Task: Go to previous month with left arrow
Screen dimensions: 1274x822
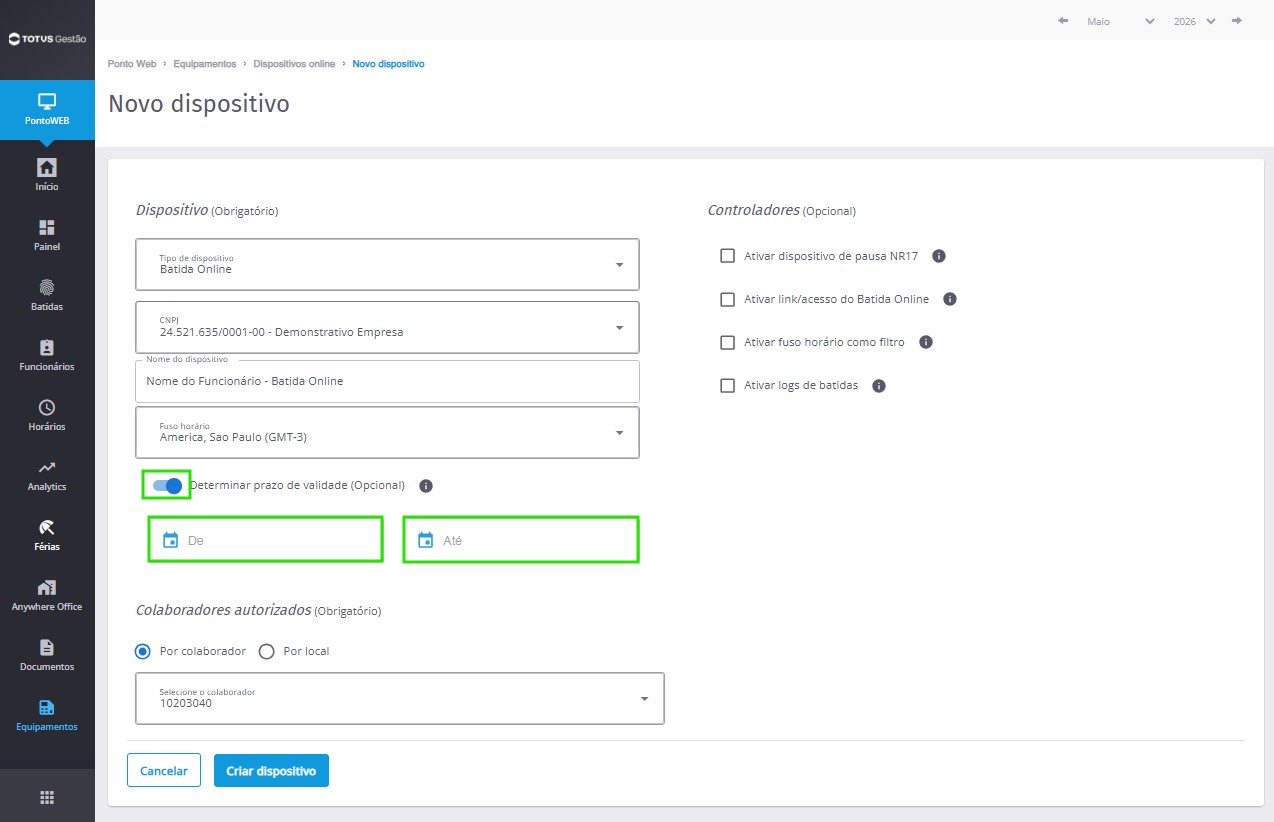Action: pyautogui.click(x=1063, y=21)
